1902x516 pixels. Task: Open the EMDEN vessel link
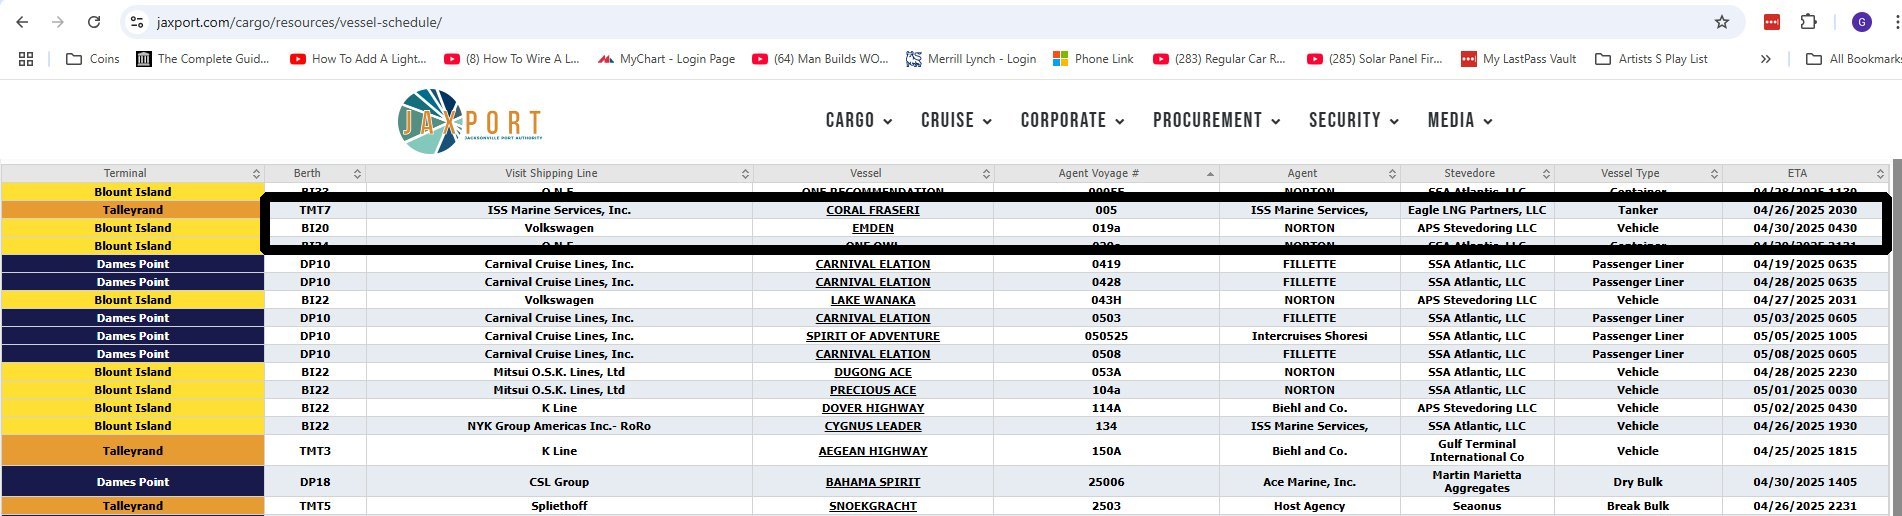pos(873,228)
